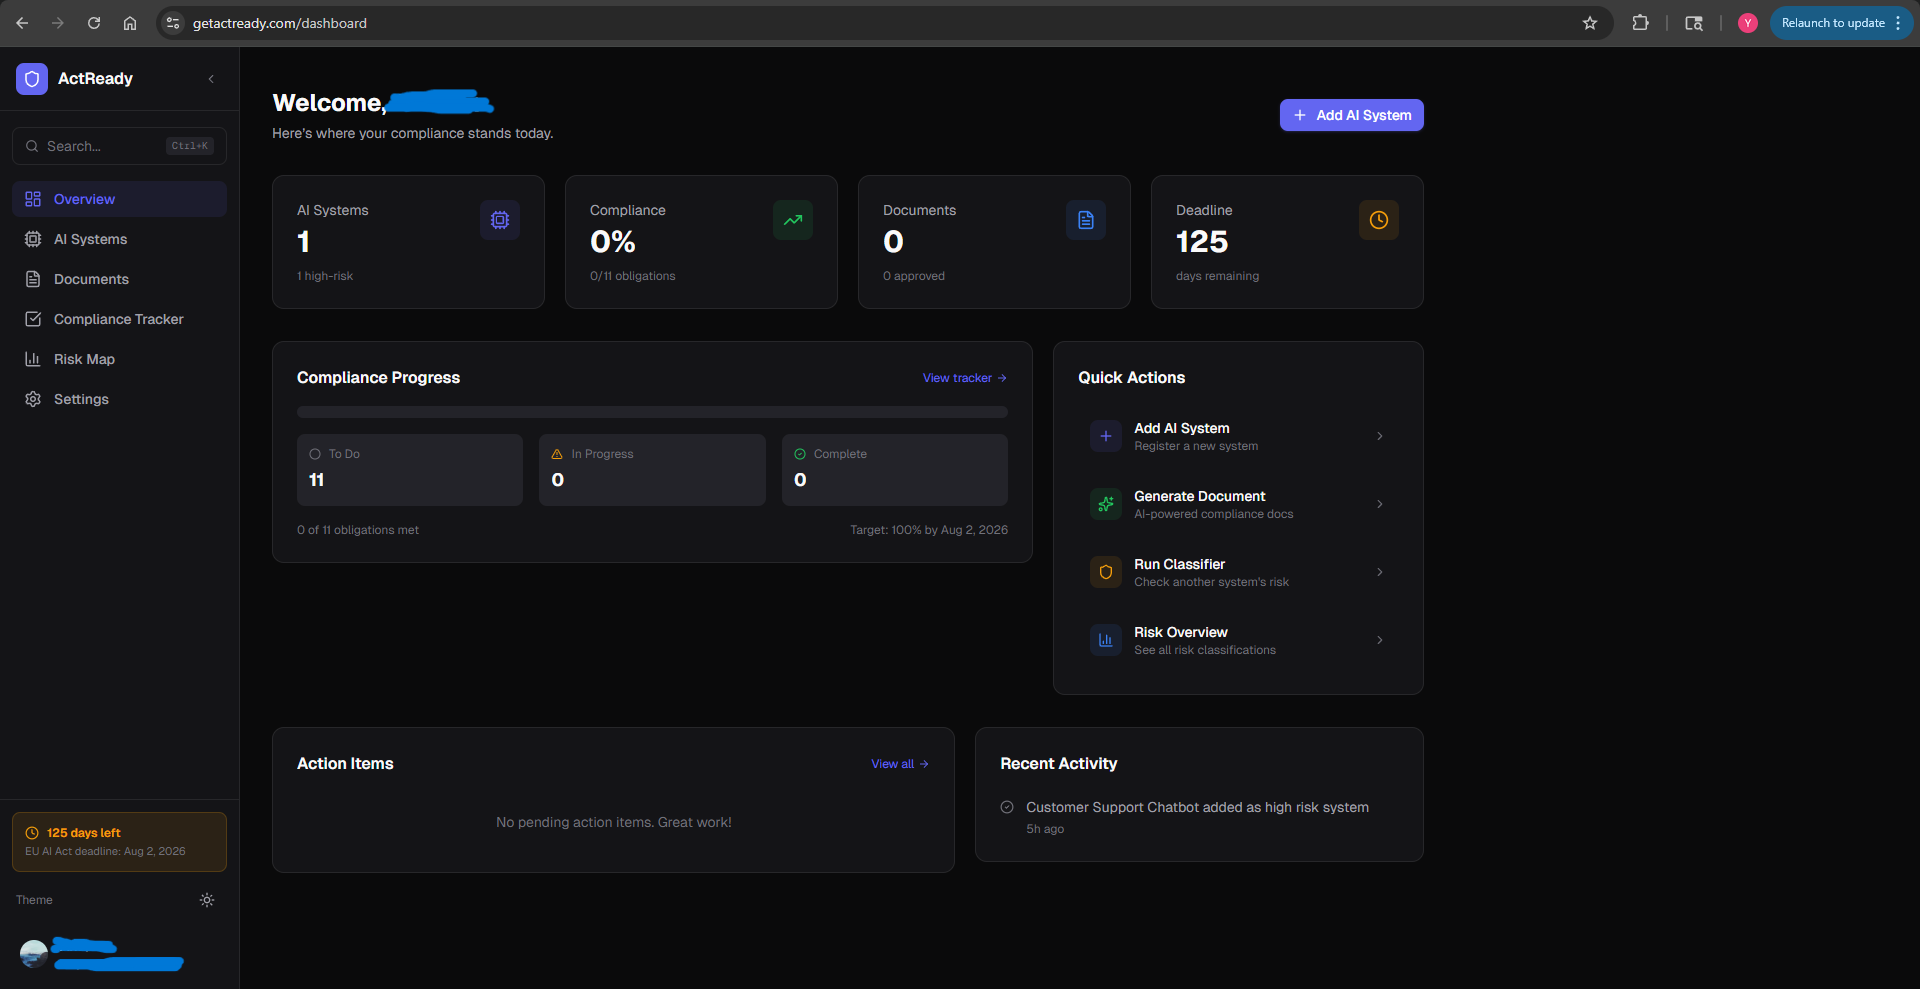Open Documents in the sidebar
Viewport: 1920px width, 989px height.
coord(119,279)
